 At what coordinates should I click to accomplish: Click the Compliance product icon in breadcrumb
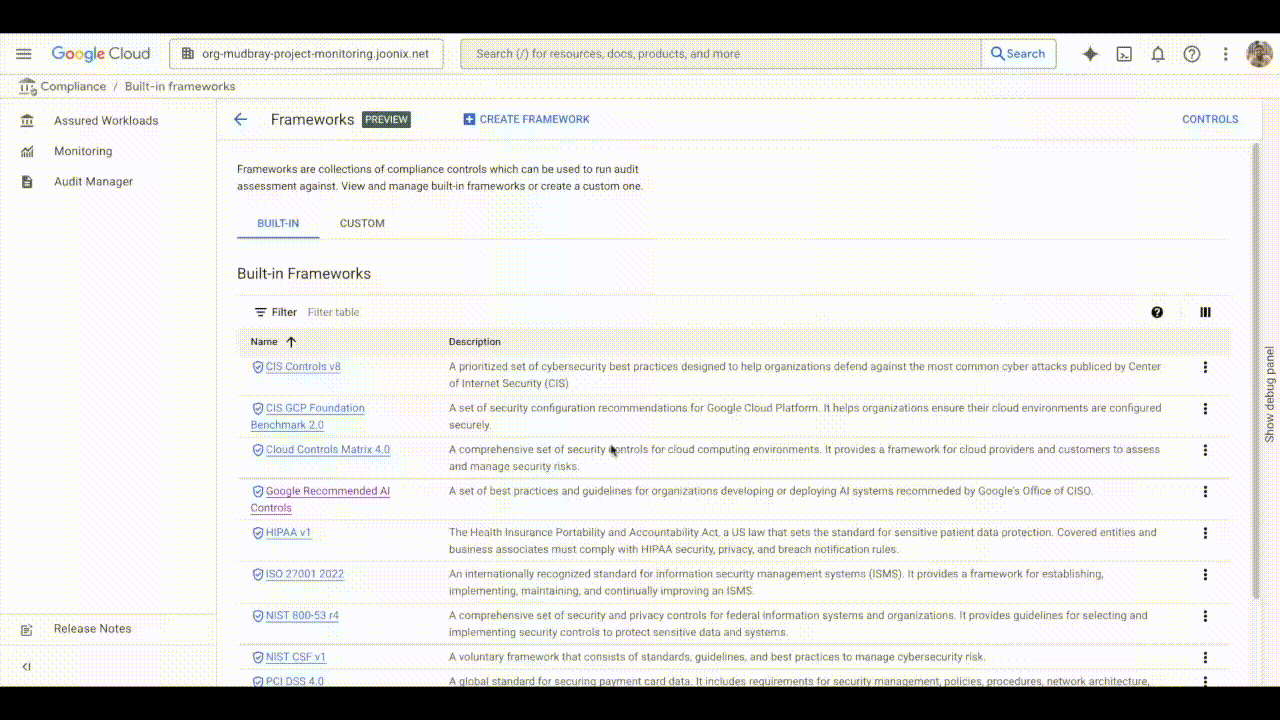(27, 87)
